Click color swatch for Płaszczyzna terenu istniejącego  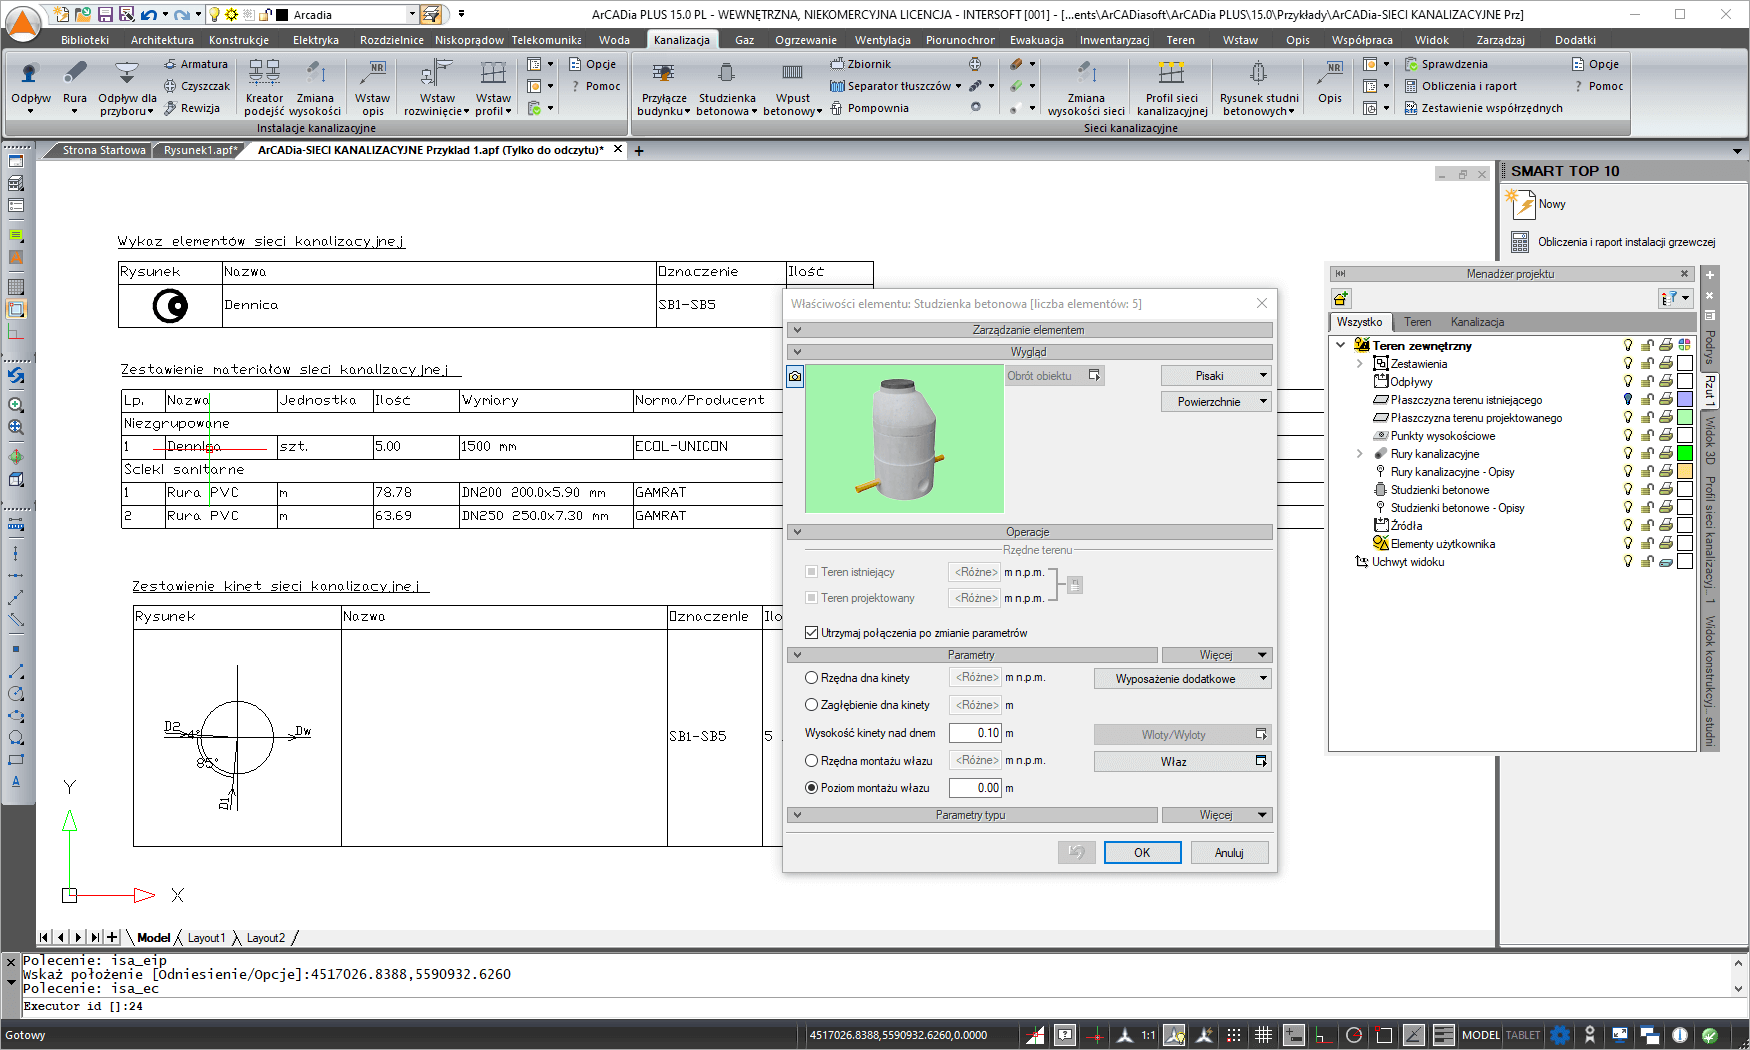[x=1685, y=400]
